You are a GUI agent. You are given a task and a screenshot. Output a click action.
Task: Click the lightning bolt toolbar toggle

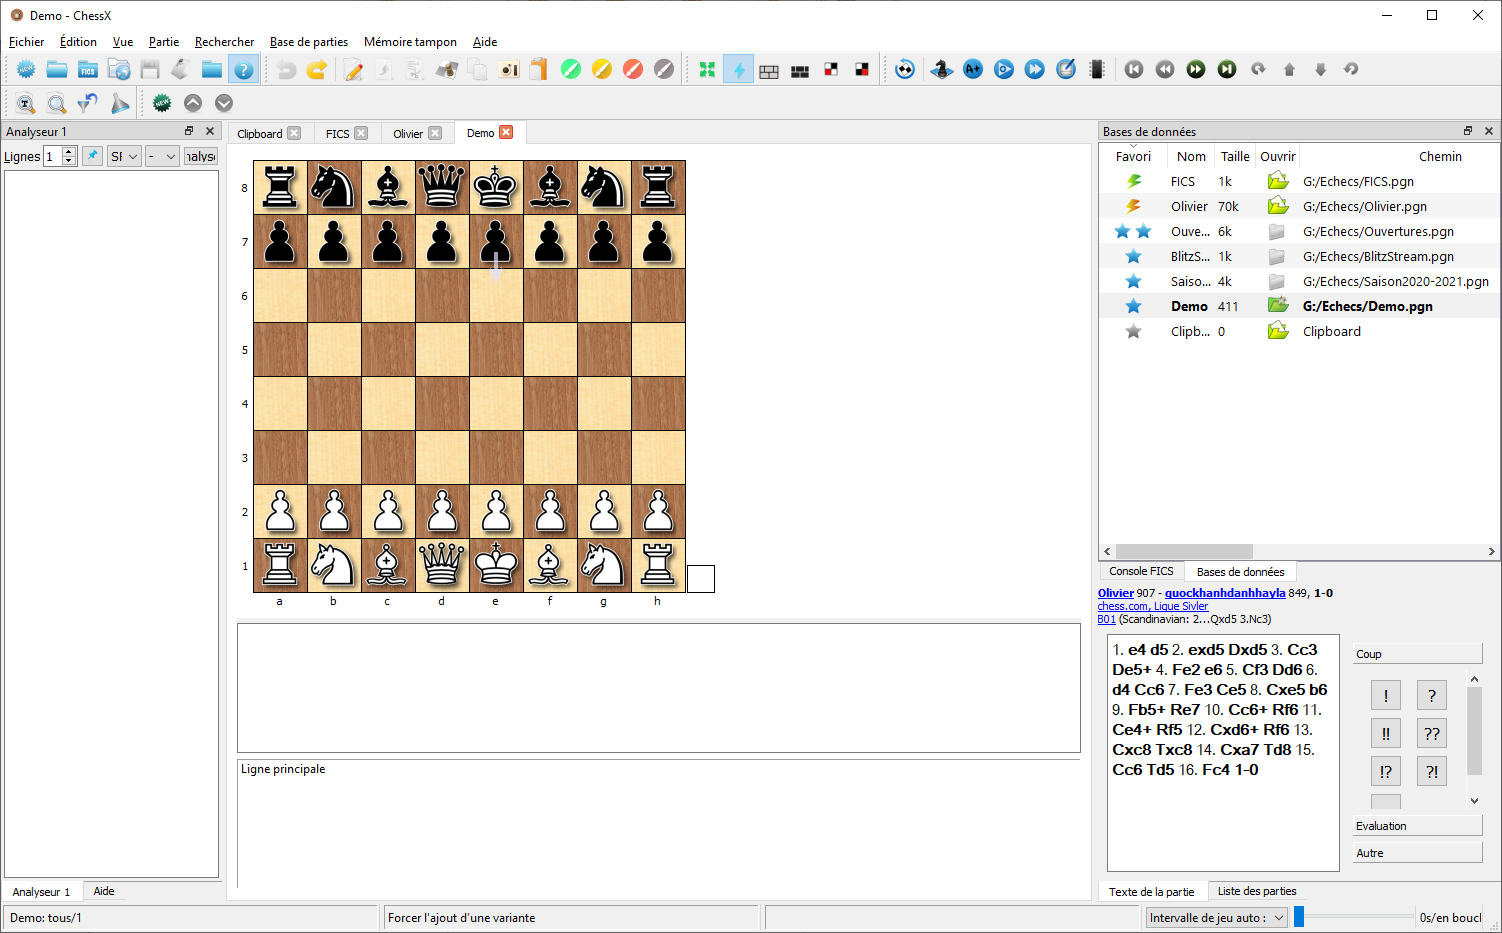coord(738,69)
